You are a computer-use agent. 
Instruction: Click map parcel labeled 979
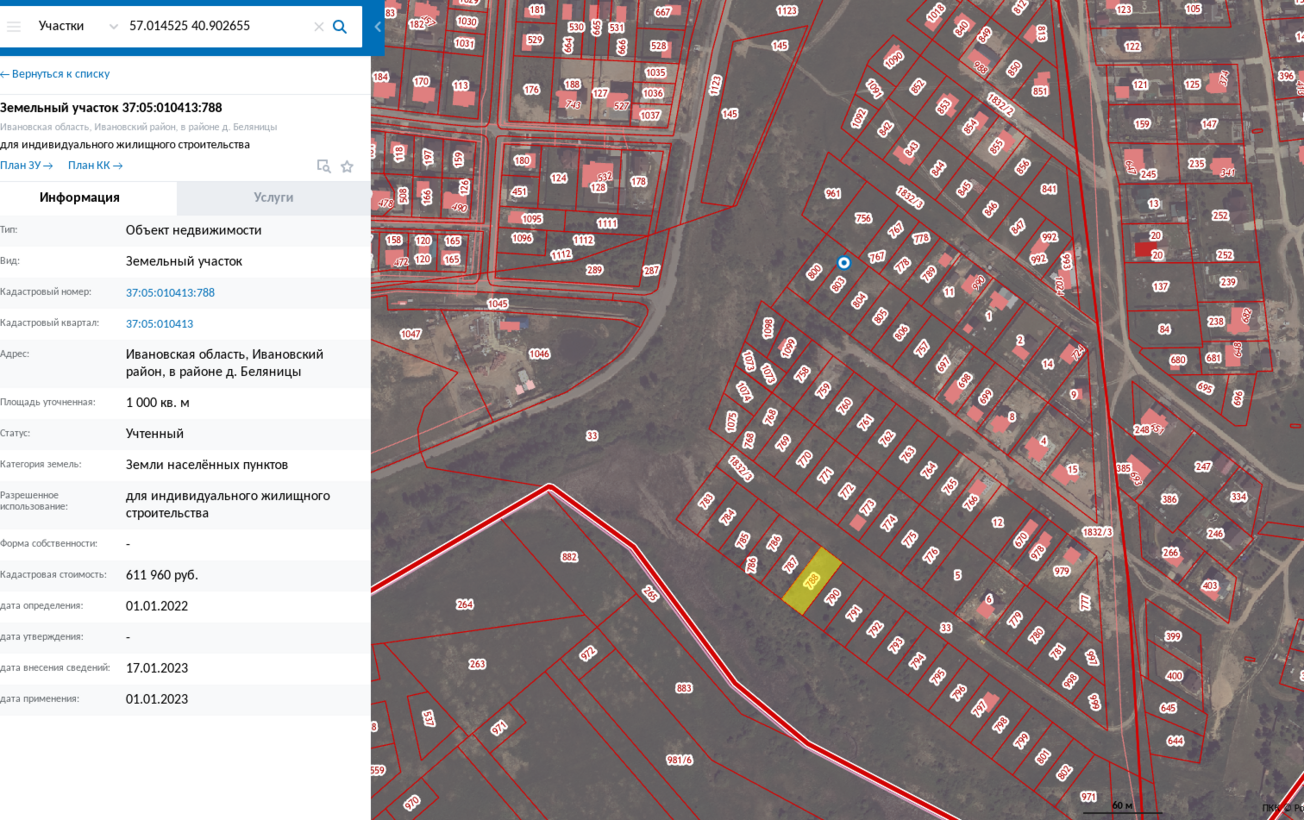1062,572
